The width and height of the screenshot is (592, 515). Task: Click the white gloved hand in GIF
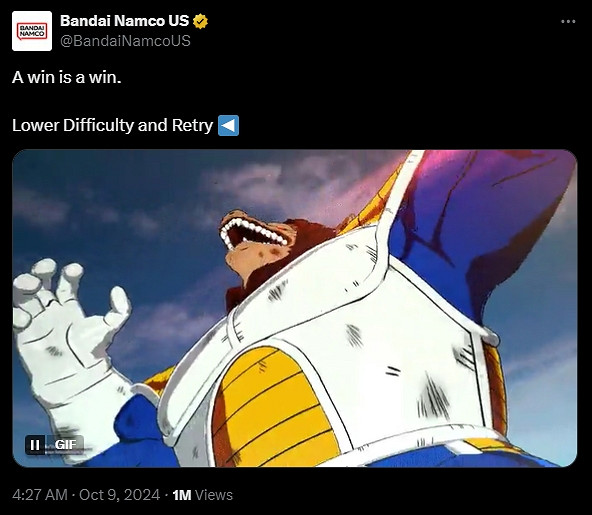68,332
